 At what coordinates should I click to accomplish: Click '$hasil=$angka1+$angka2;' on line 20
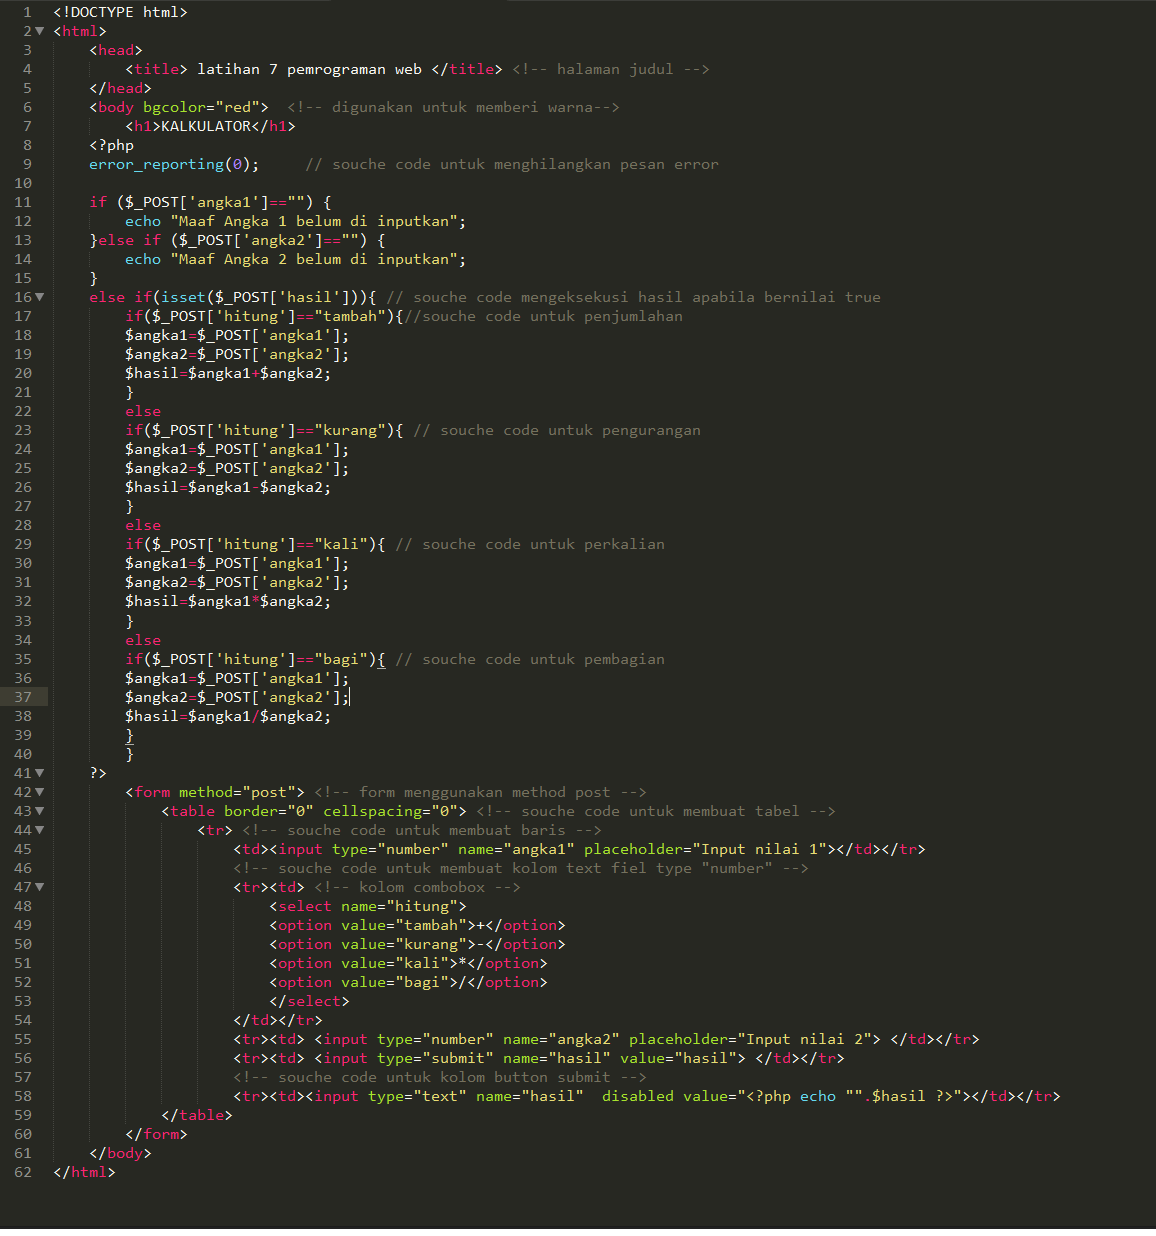pos(228,373)
